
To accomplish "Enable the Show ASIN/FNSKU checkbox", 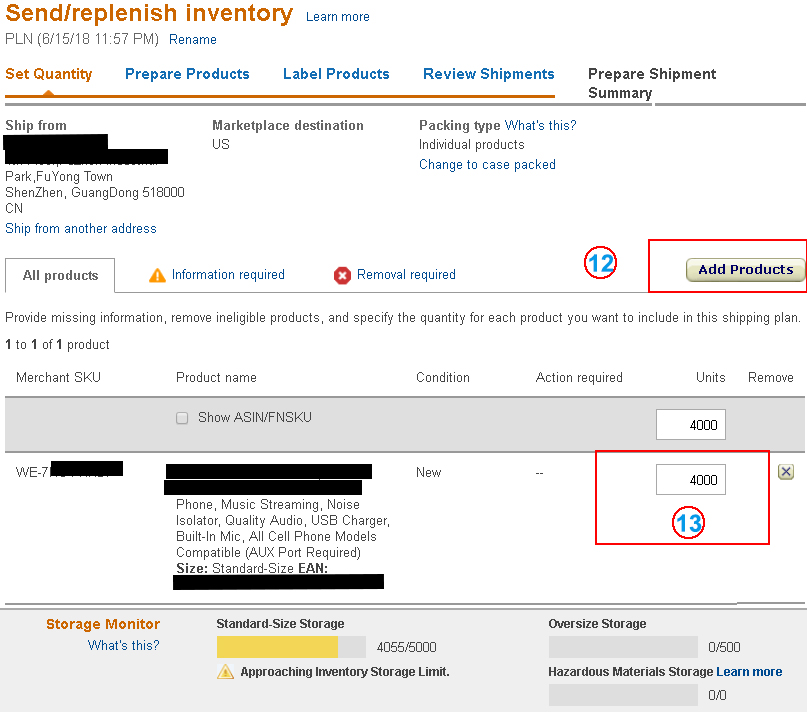I will [182, 418].
